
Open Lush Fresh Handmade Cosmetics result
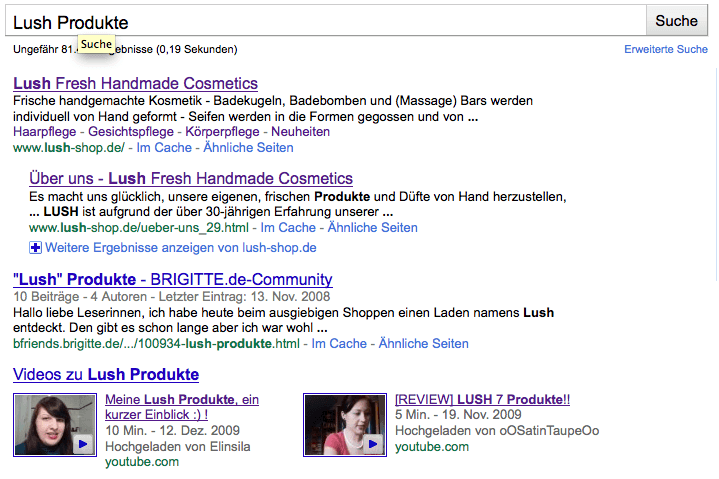click(x=135, y=83)
